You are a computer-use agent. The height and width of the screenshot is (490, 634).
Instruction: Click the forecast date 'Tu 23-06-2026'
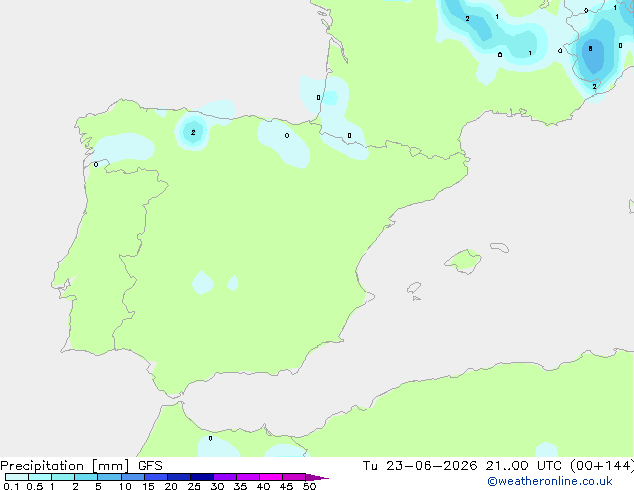click(420, 466)
